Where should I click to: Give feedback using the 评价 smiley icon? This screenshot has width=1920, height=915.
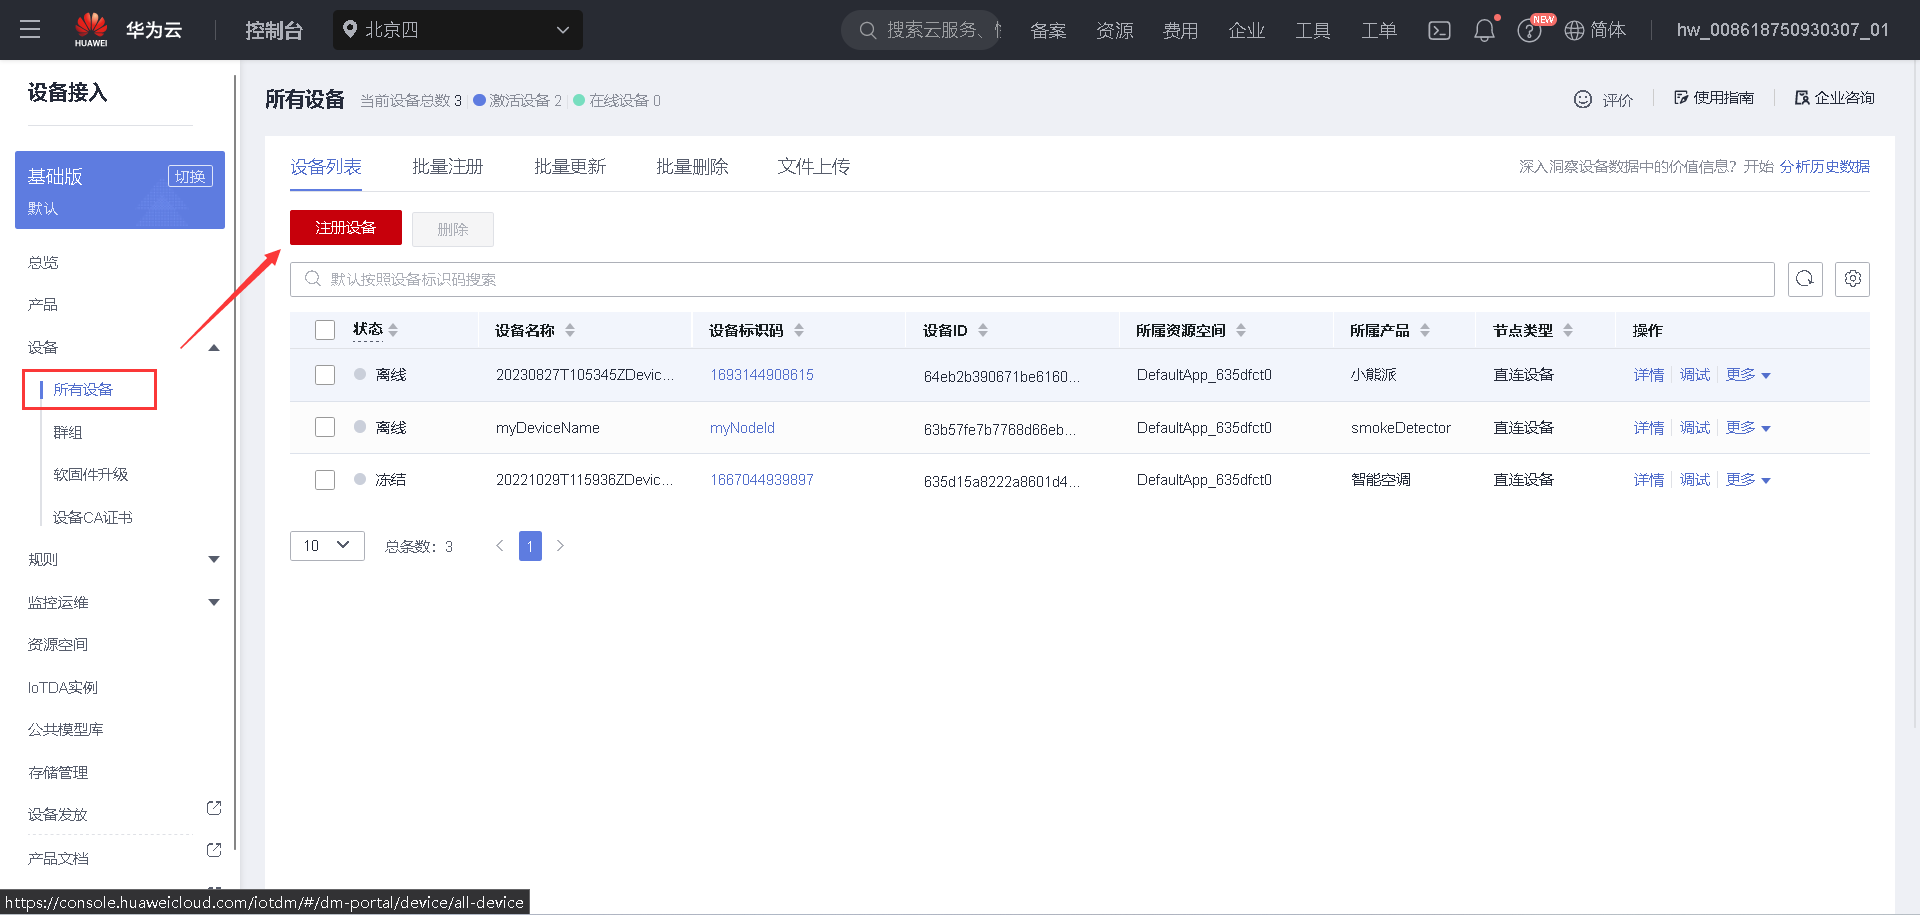(1583, 98)
